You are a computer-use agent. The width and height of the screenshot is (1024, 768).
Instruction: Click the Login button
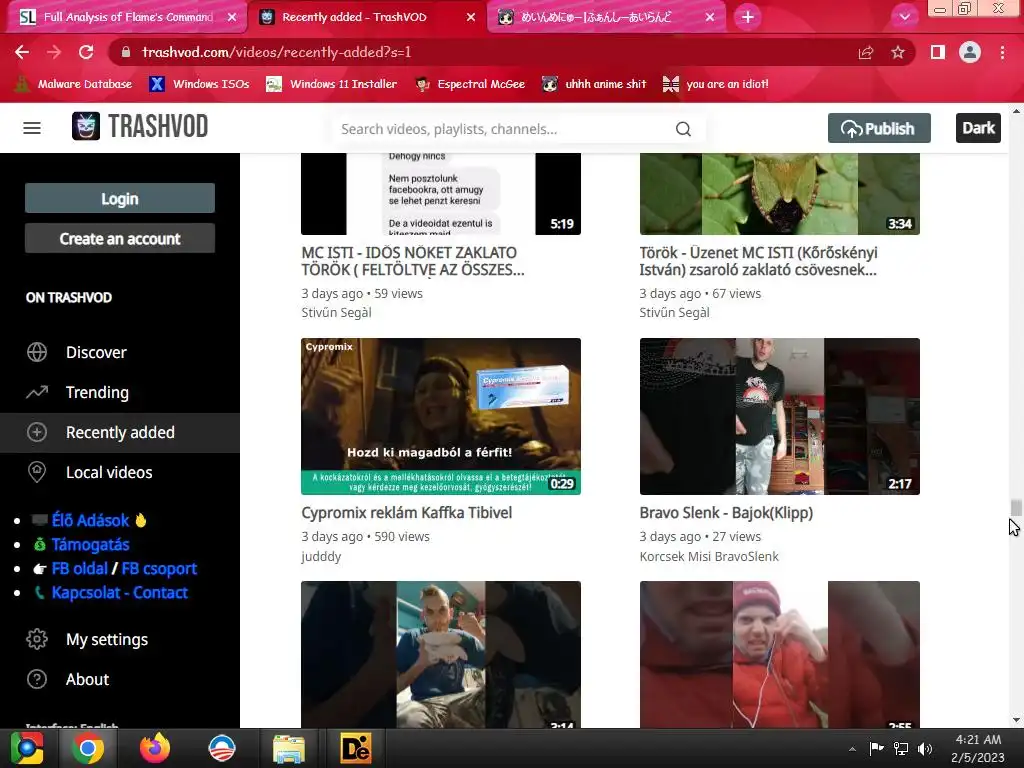(x=120, y=198)
